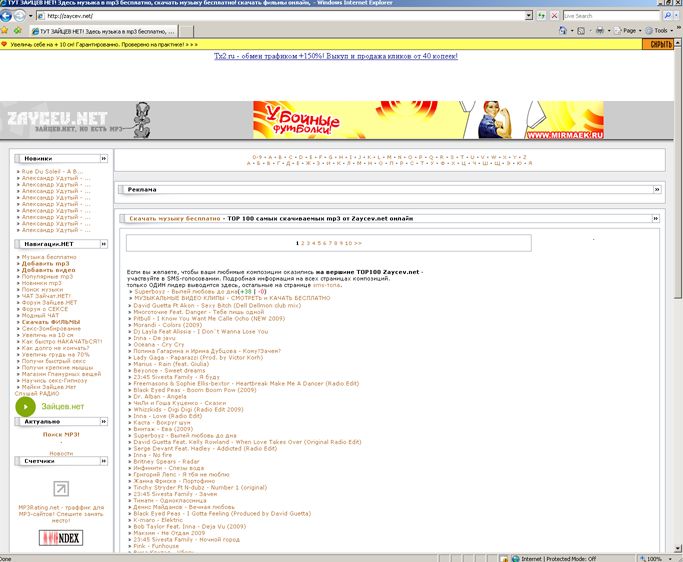Expand the address bar history dropdown

[x=529, y=16]
